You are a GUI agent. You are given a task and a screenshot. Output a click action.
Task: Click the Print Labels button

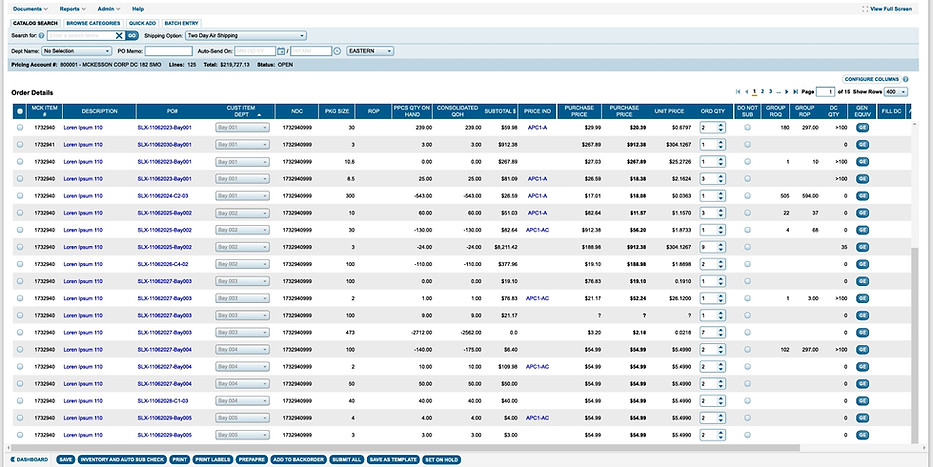pyautogui.click(x=212, y=460)
